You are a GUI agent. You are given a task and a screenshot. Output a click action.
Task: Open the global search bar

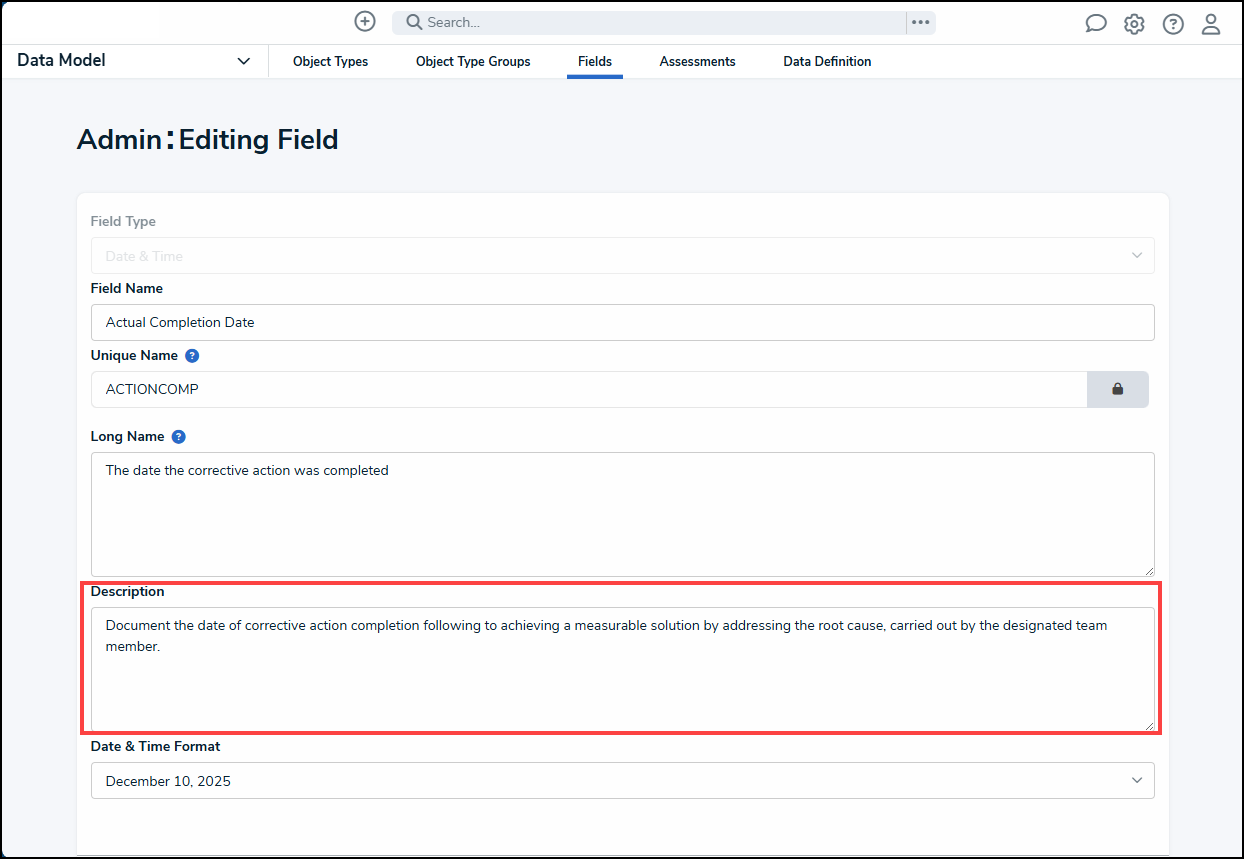660,21
